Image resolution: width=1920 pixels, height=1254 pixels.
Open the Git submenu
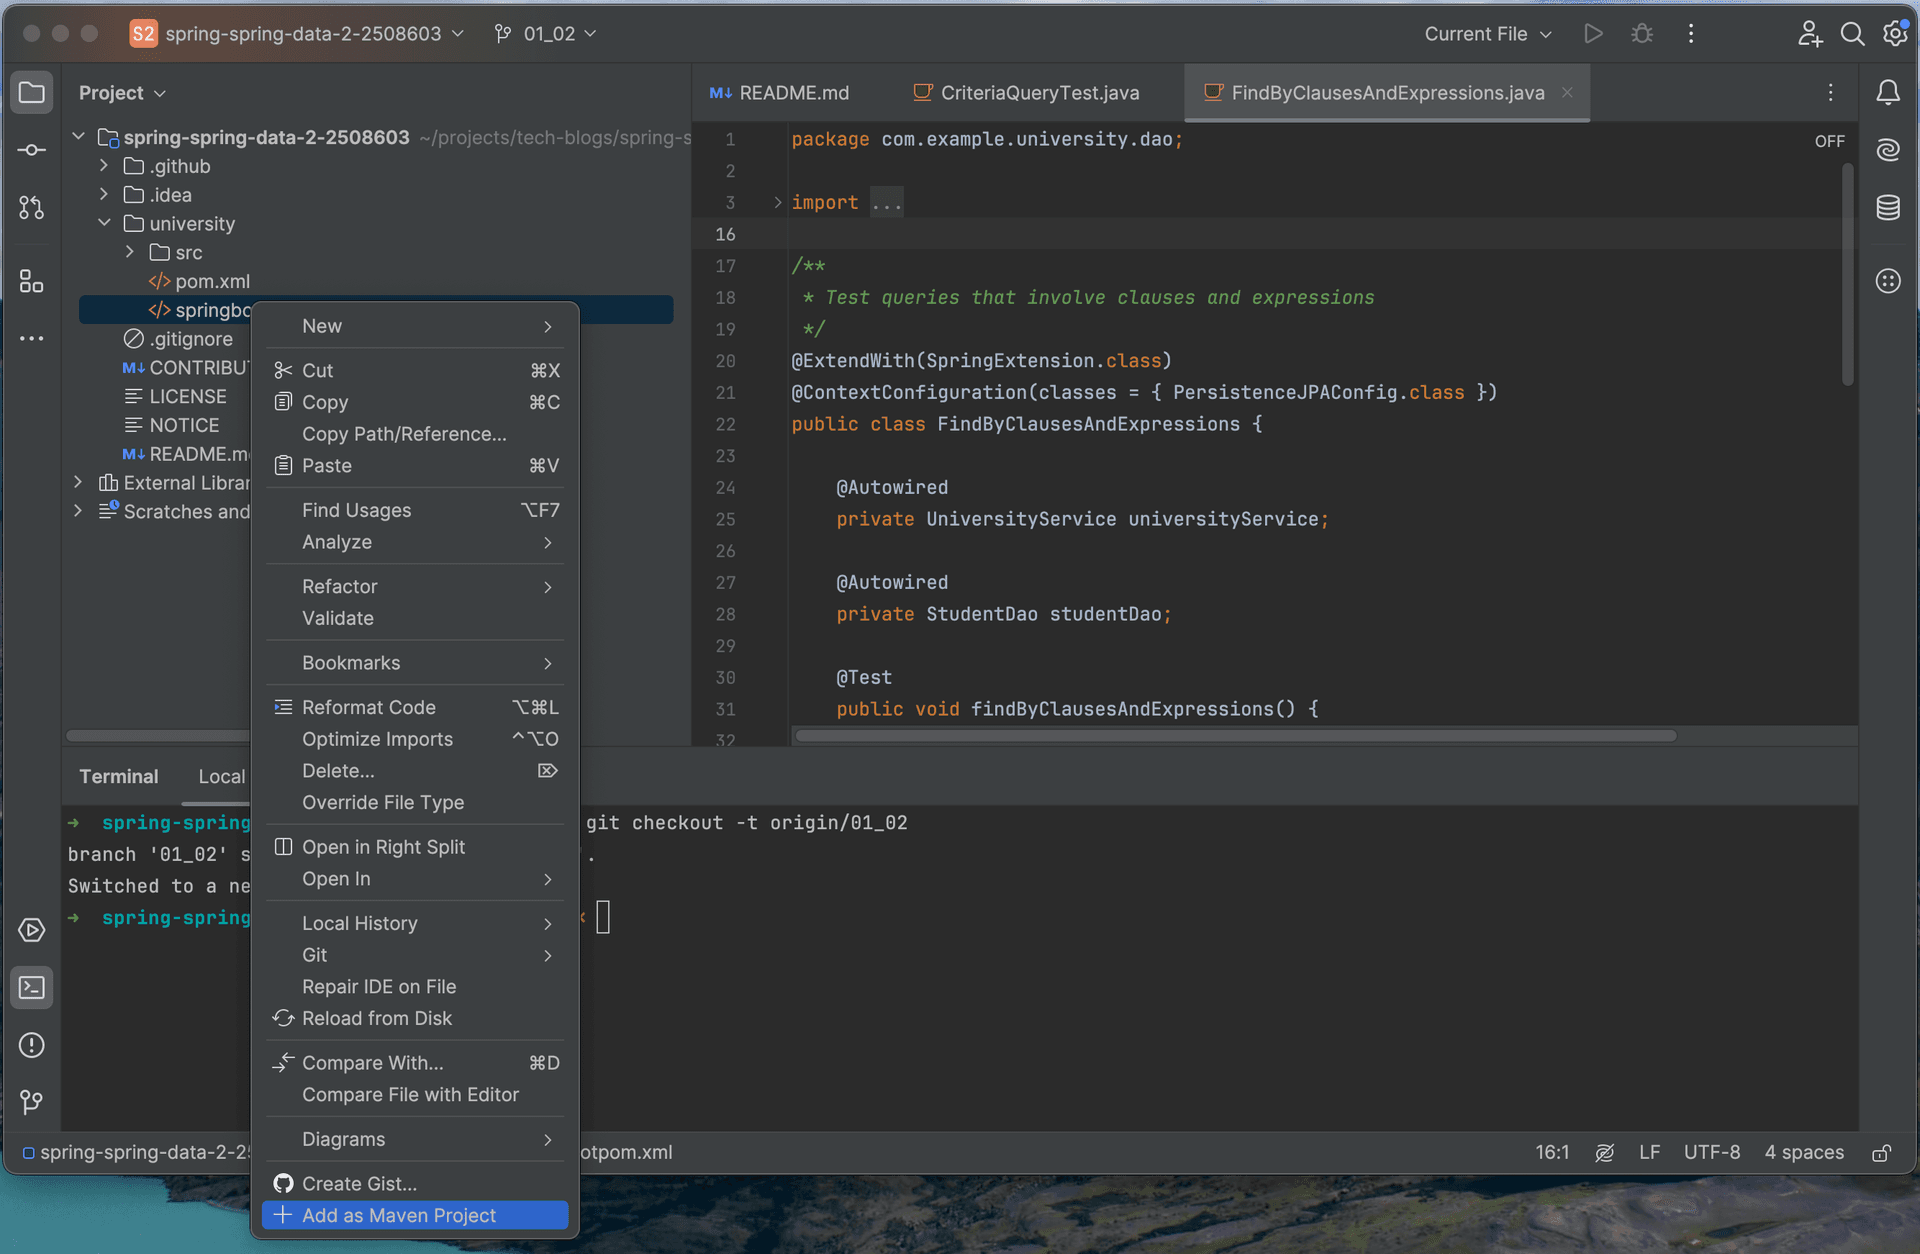point(415,955)
